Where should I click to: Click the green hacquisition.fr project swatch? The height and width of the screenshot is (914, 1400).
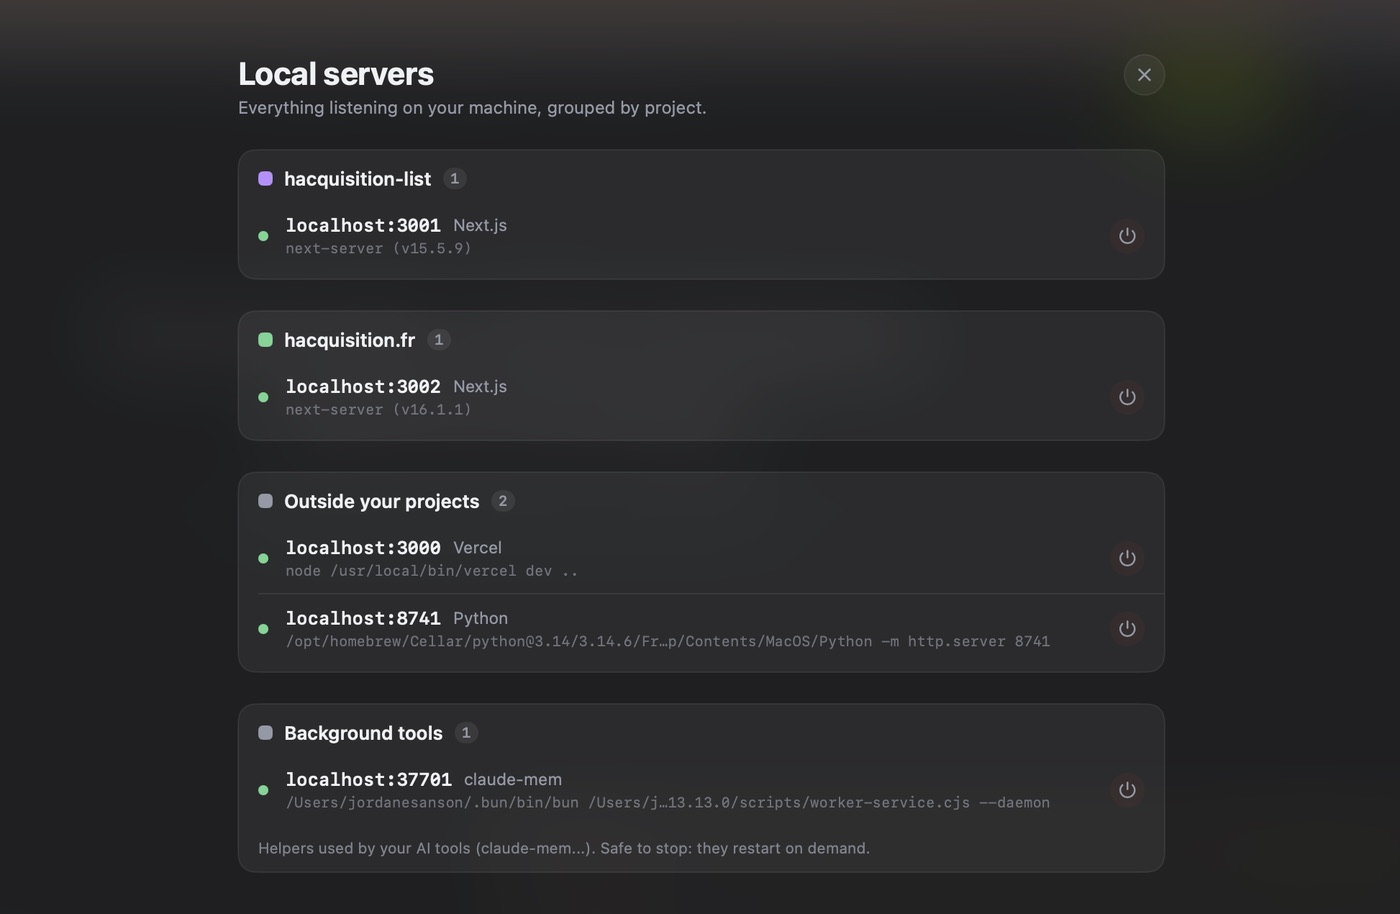pyautogui.click(x=265, y=340)
